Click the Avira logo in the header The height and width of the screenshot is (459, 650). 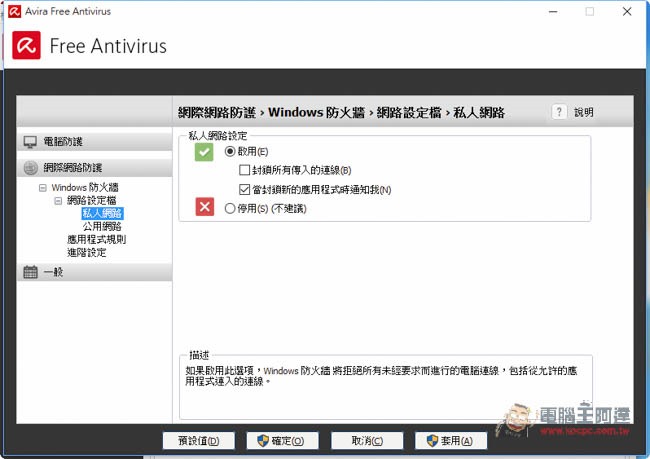point(27,45)
